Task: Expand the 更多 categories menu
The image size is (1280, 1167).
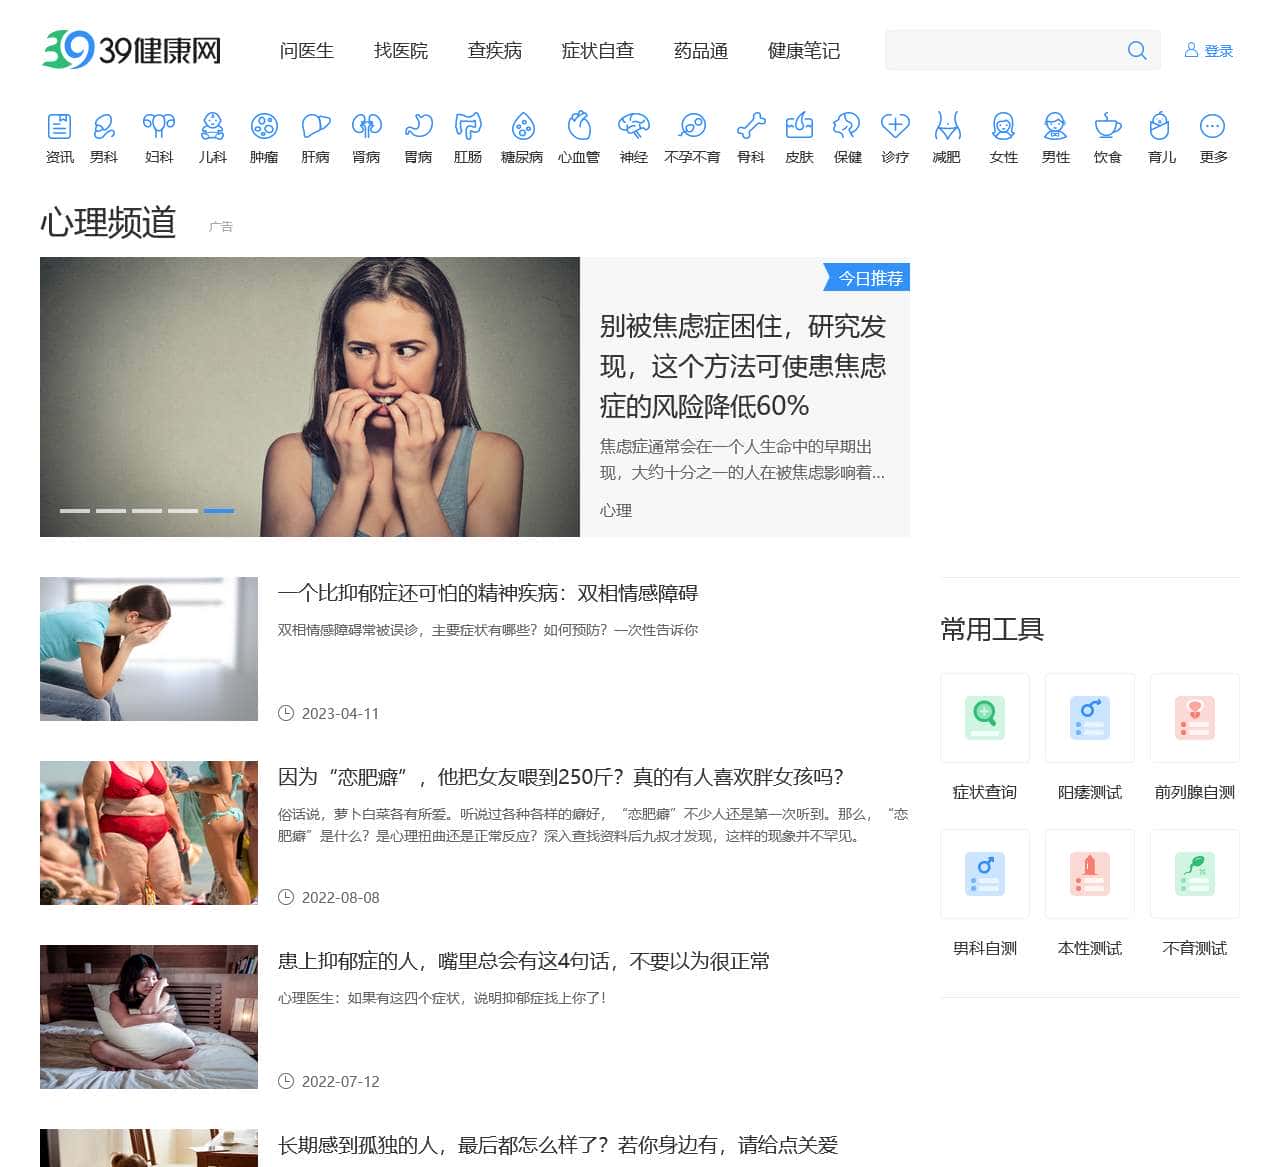Action: click(x=1212, y=127)
